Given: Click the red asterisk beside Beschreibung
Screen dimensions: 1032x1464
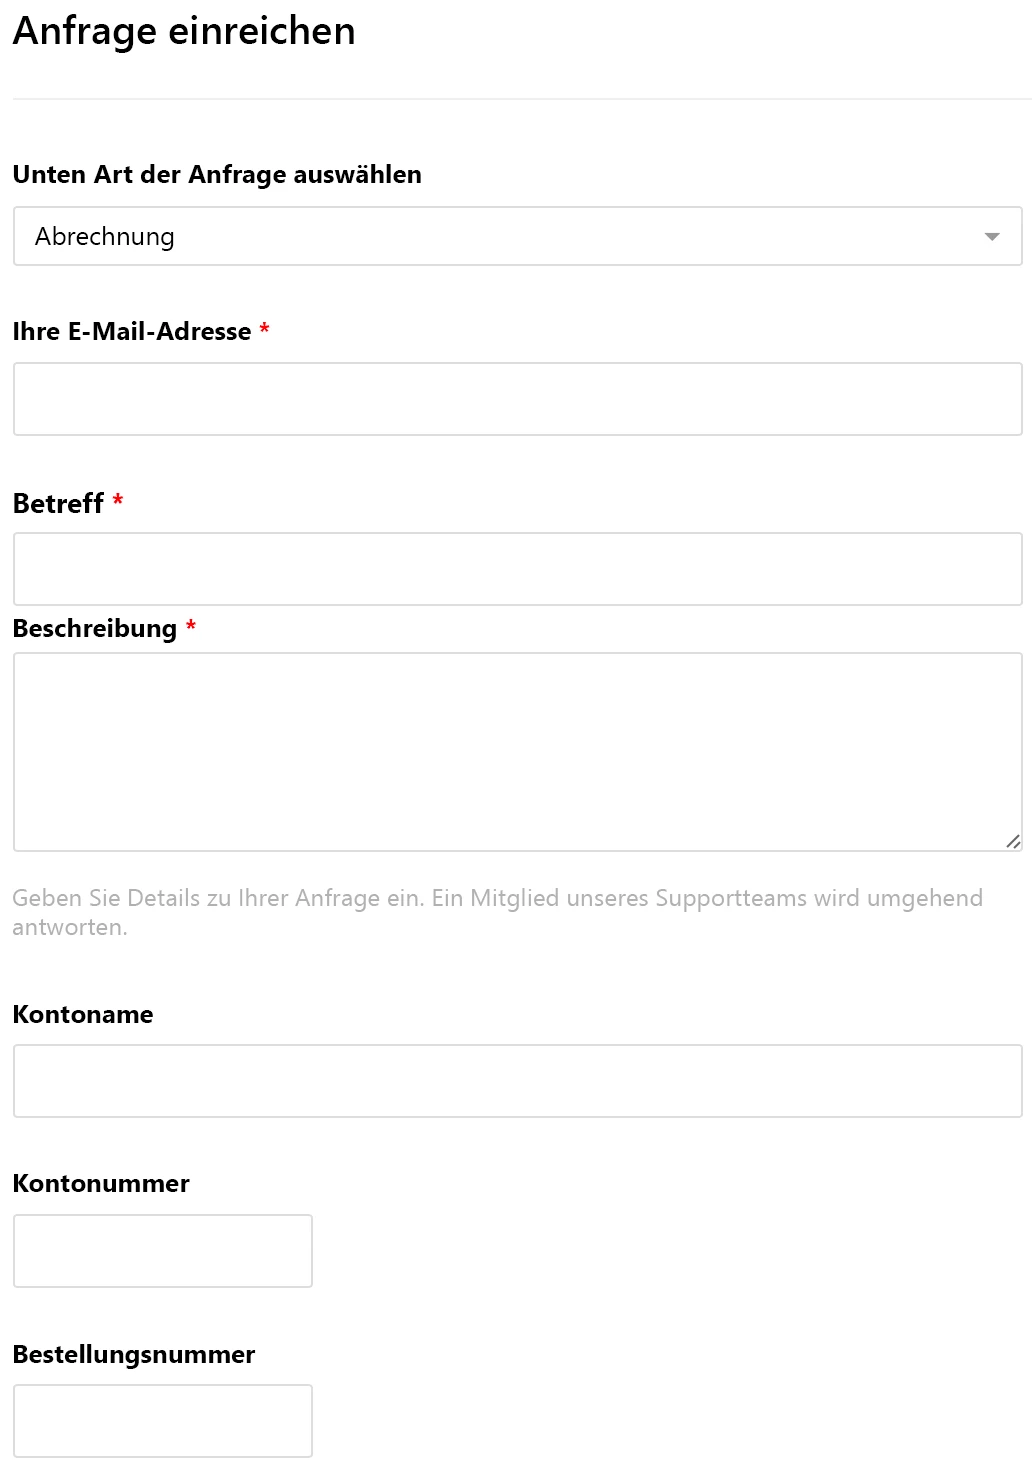Looking at the screenshot, I should [x=191, y=625].
